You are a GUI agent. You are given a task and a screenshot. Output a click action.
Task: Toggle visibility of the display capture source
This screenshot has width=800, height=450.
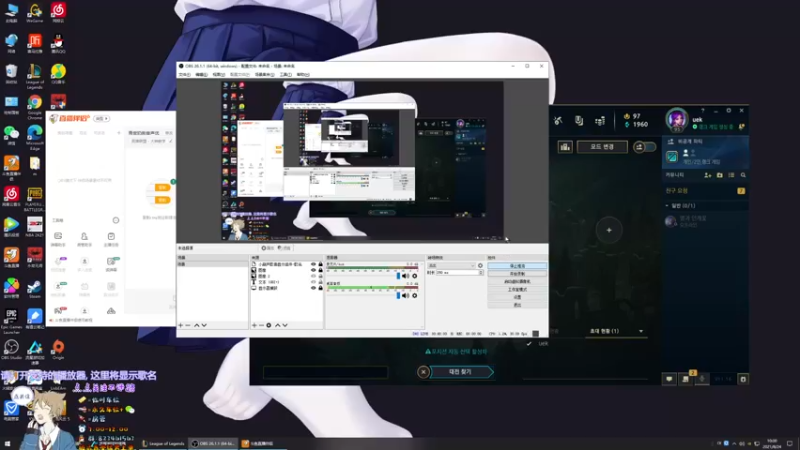pyautogui.click(x=313, y=288)
